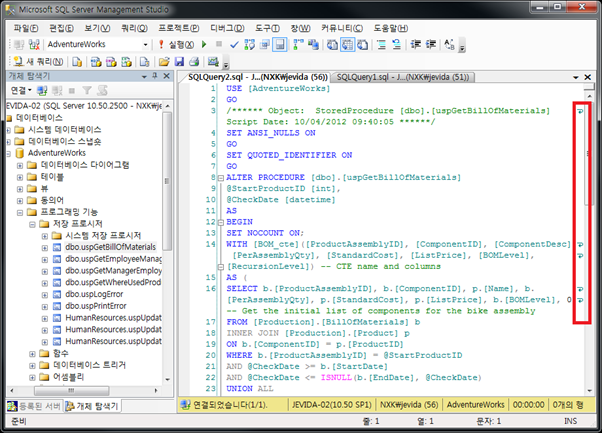Click the Object Explorer vertical scrollbar thumb

pyautogui.click(x=167, y=180)
